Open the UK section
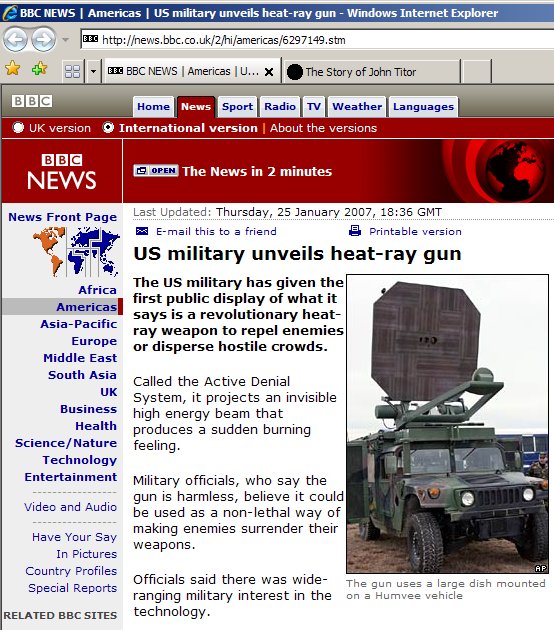554x630 pixels. (x=109, y=392)
